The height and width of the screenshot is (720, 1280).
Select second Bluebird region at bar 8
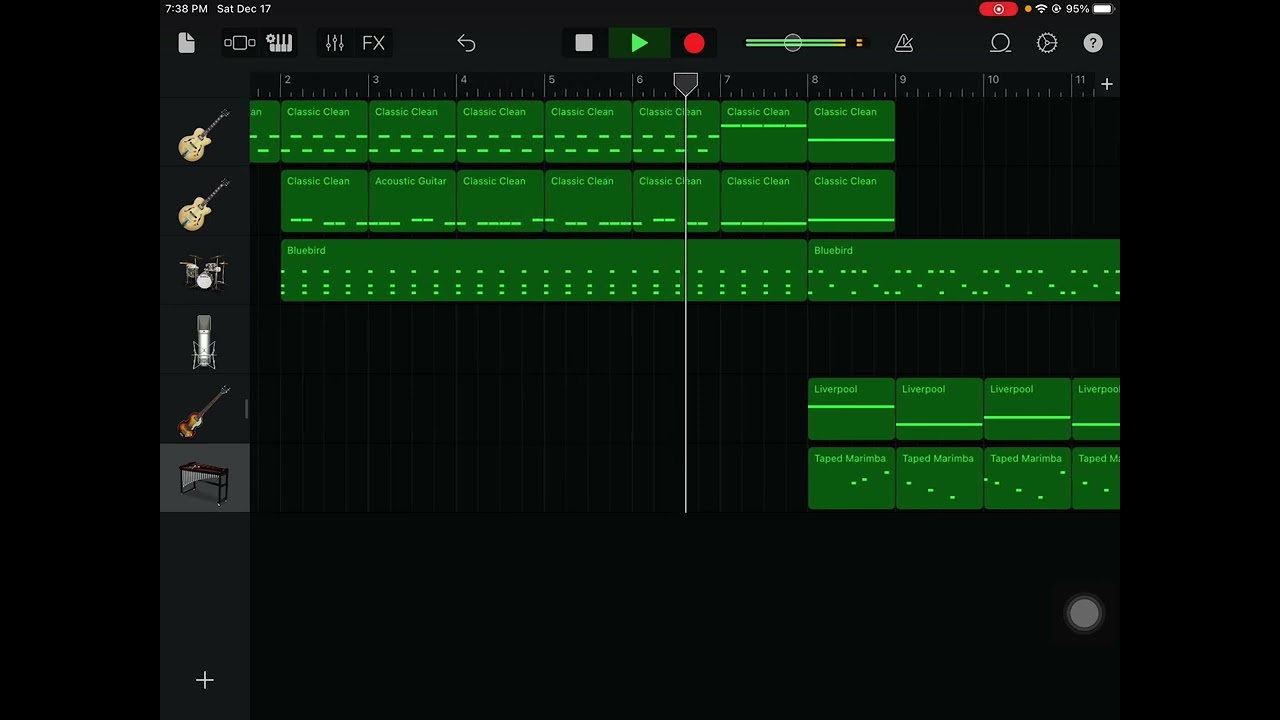964,270
